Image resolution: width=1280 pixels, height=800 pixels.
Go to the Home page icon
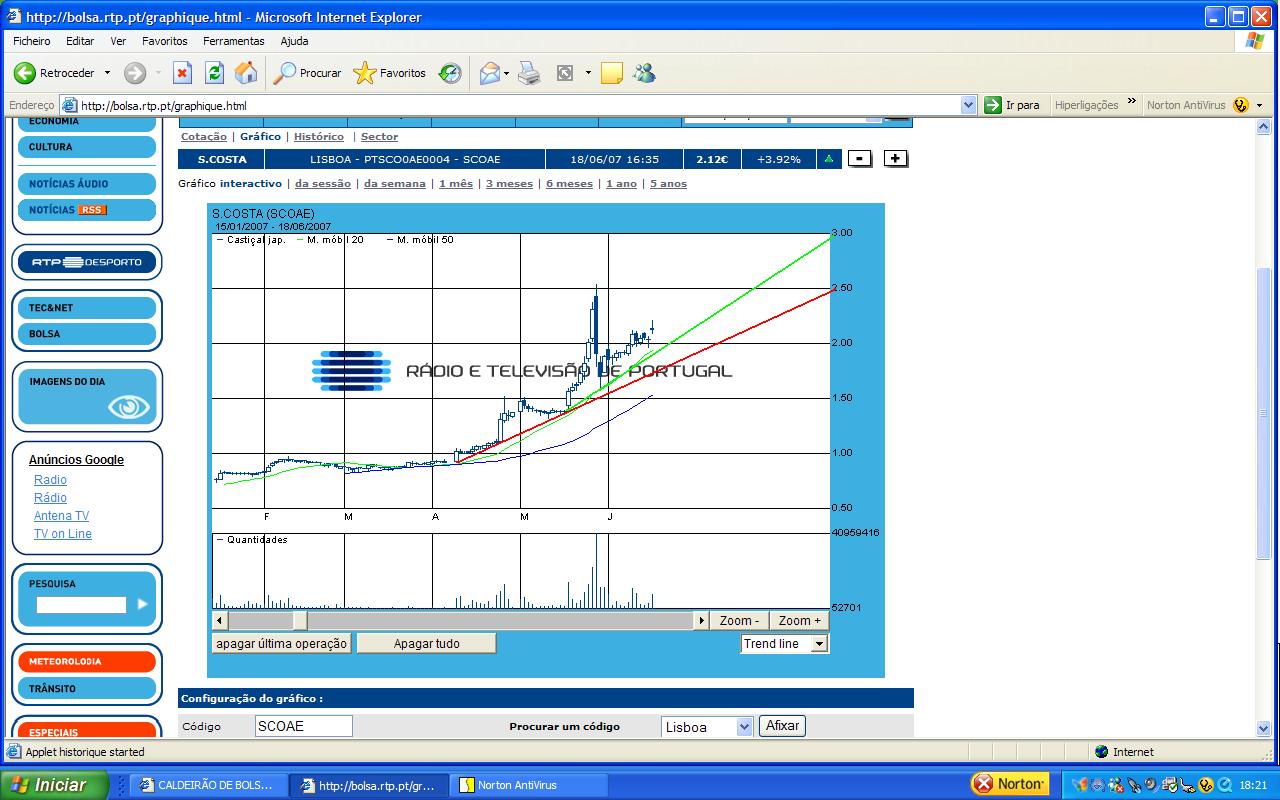click(245, 73)
